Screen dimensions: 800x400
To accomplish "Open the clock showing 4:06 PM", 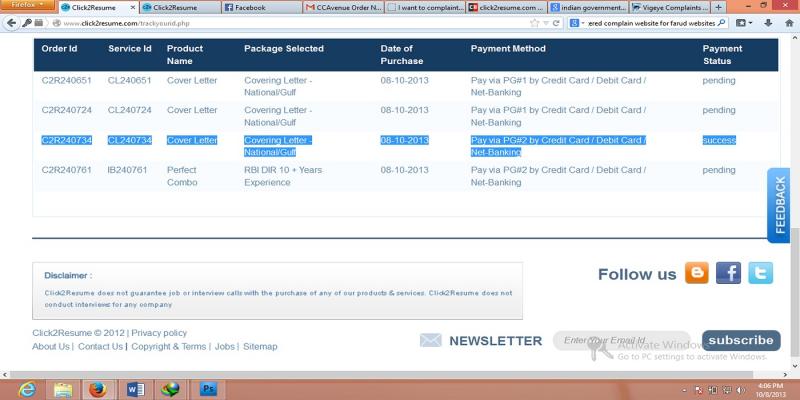I will coord(771,390).
